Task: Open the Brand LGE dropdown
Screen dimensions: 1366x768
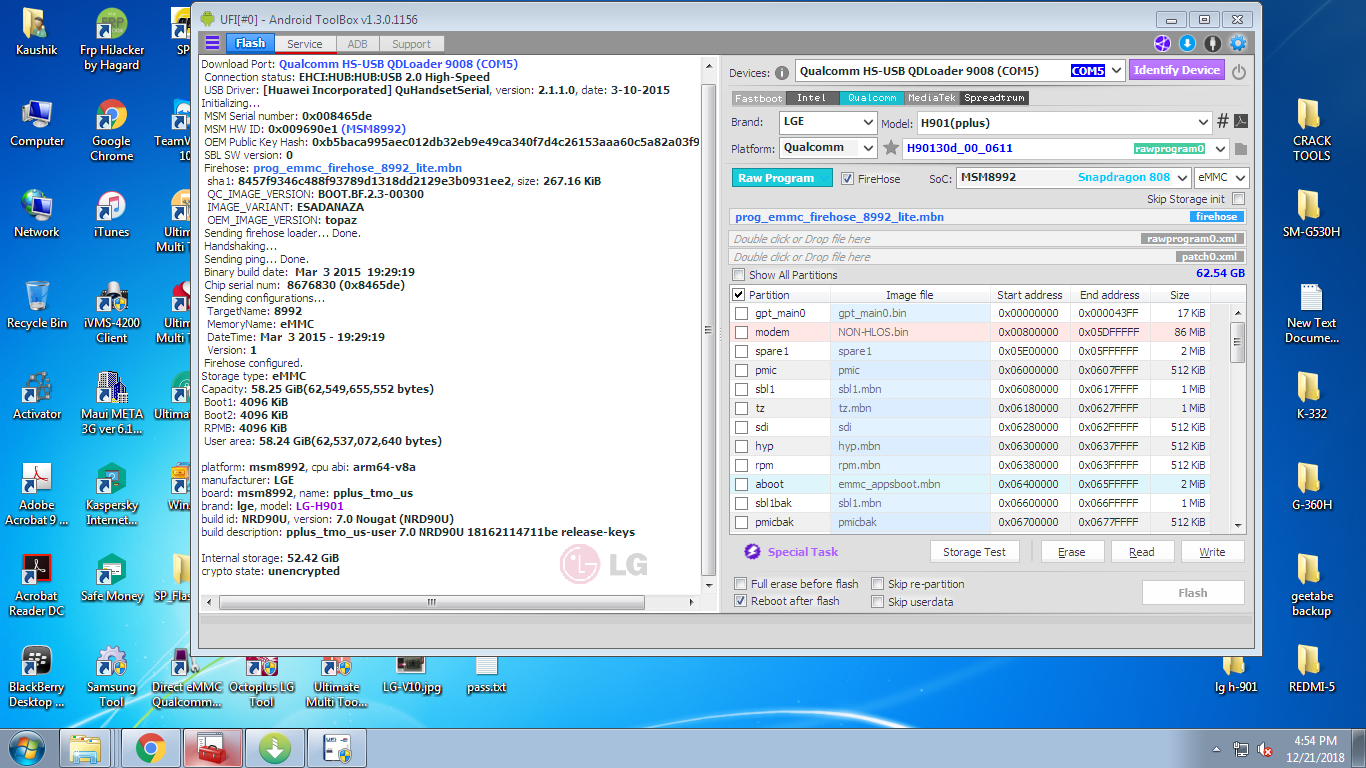Action: click(x=868, y=123)
